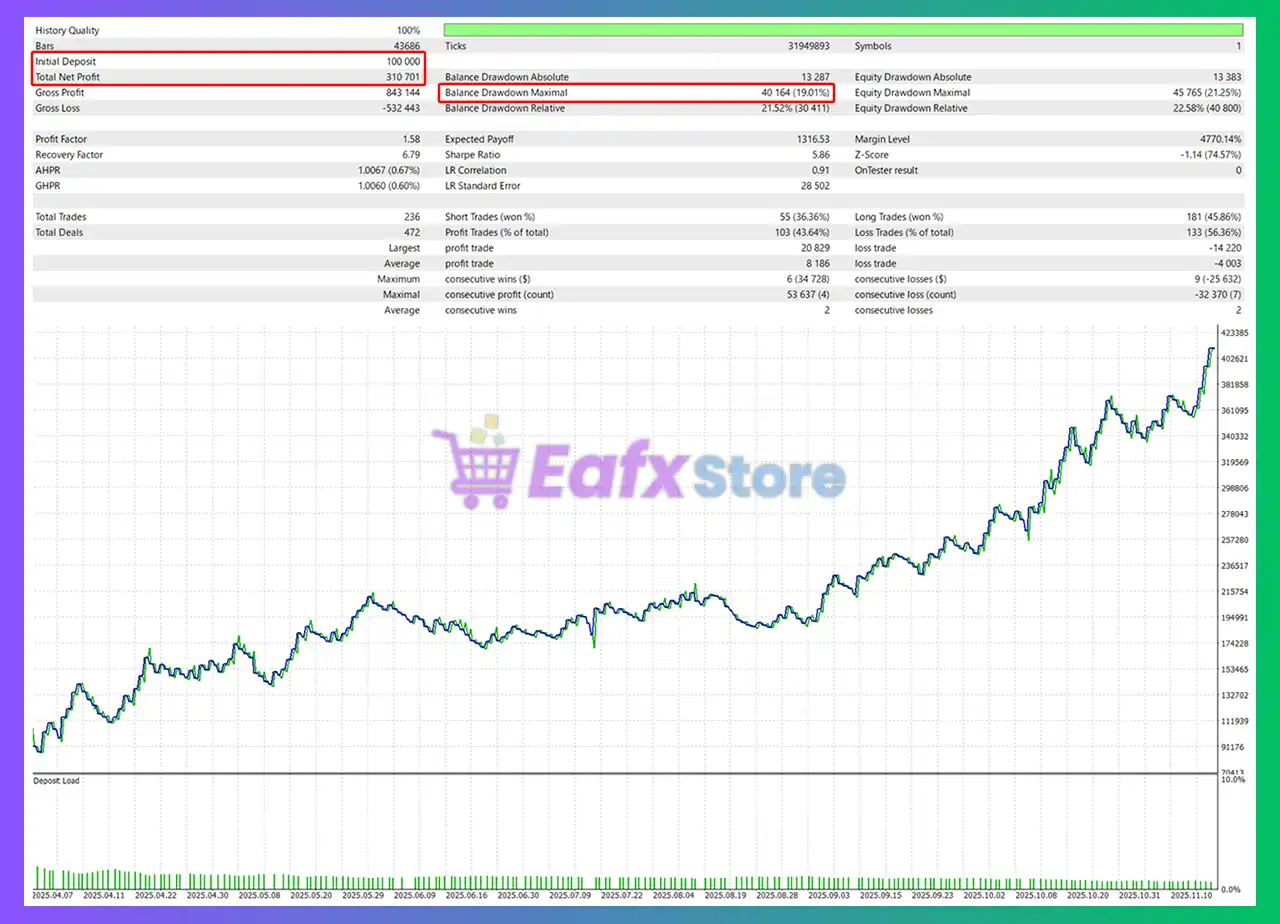Select the Total Net Profit label
Viewport: 1280px width, 924px height.
(x=67, y=77)
